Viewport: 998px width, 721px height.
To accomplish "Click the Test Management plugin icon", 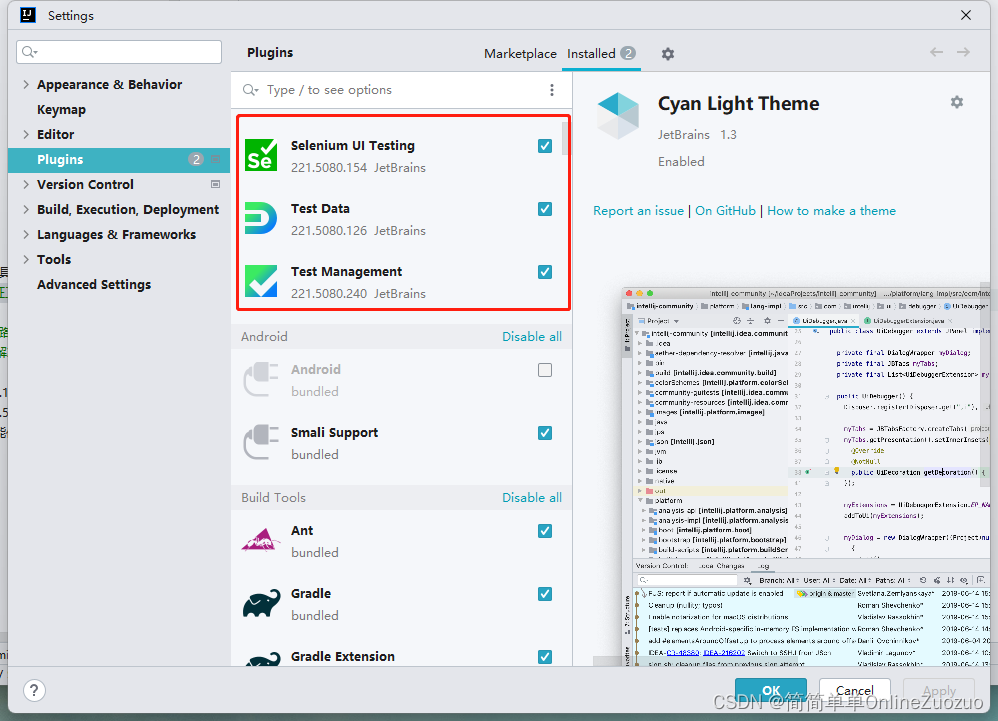I will [x=261, y=281].
